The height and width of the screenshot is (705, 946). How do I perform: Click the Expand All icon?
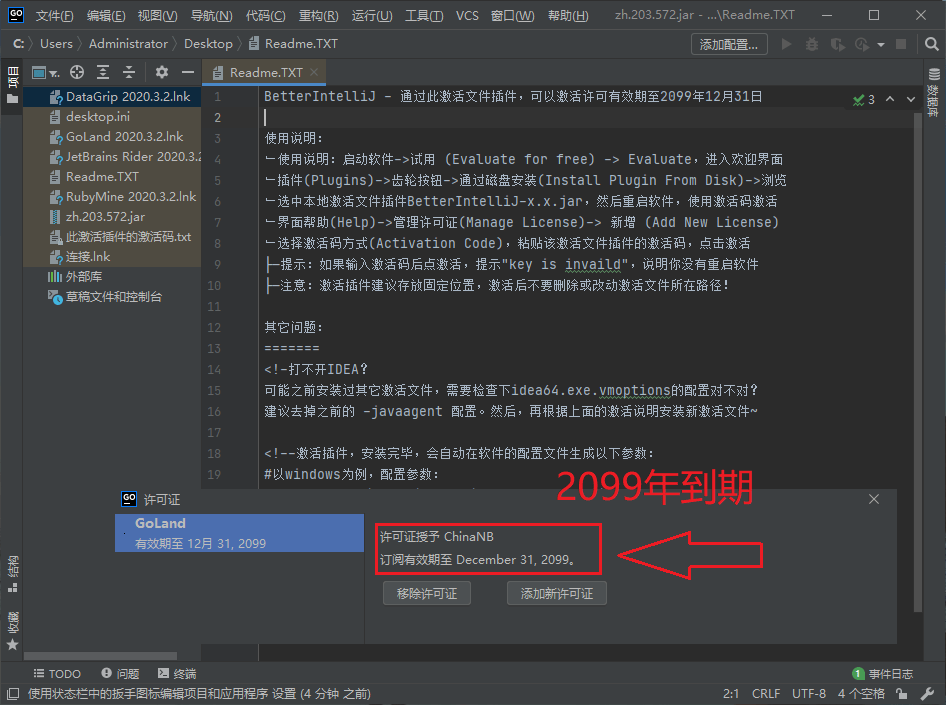(x=103, y=72)
